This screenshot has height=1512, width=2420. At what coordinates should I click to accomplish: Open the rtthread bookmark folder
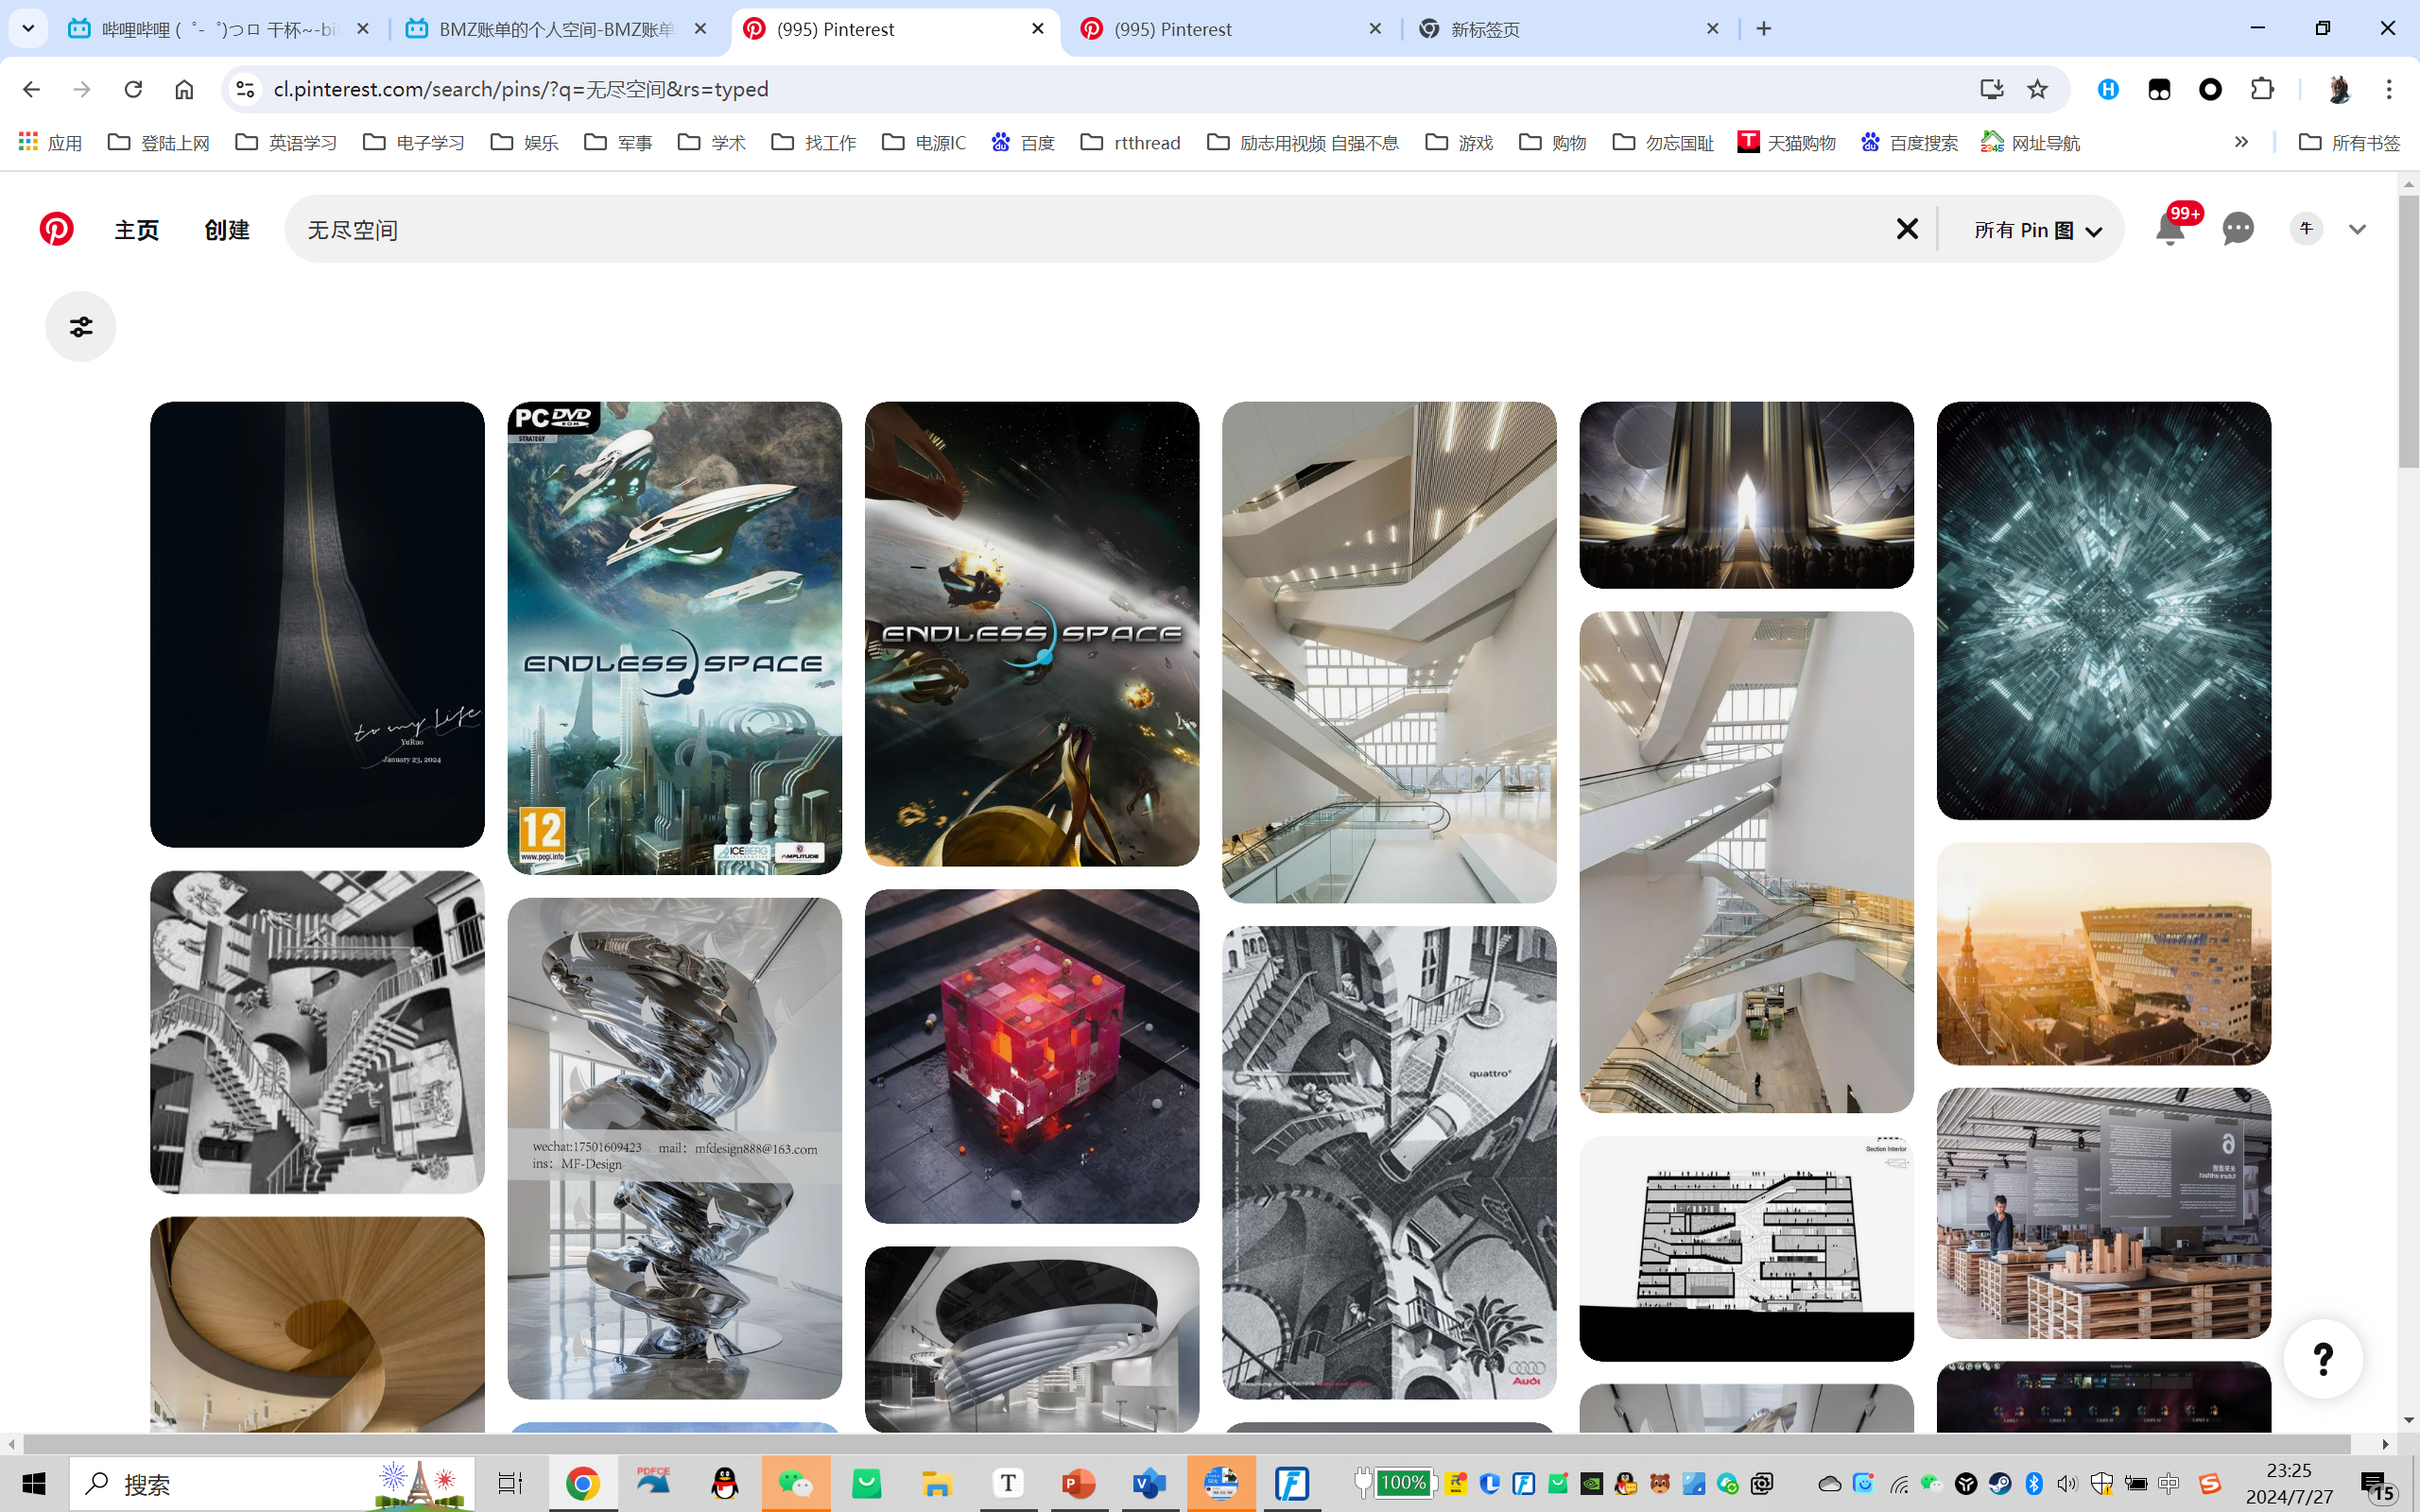pyautogui.click(x=1131, y=142)
